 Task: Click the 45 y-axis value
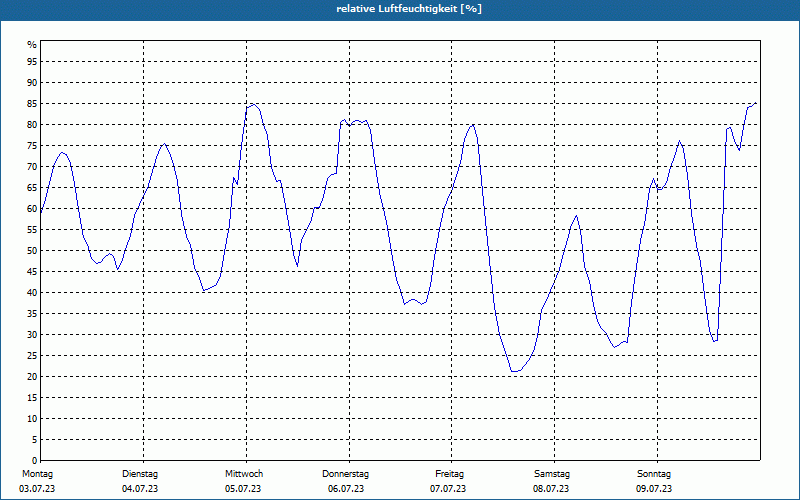[32, 271]
